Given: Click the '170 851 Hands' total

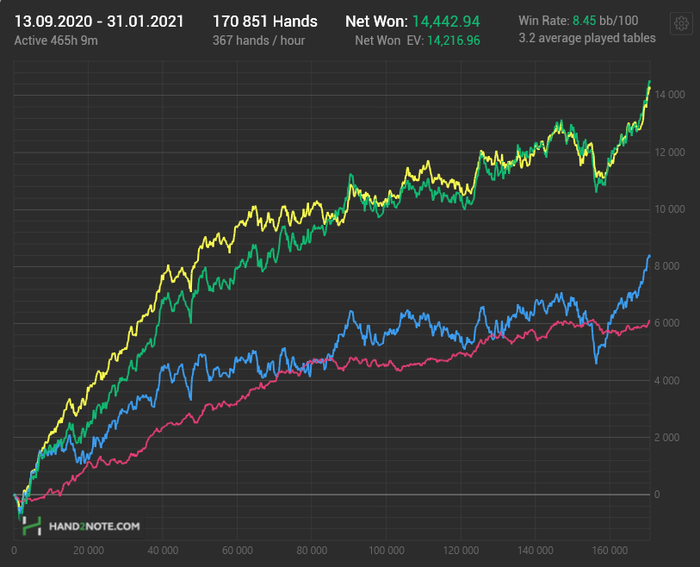Looking at the screenshot, I should (265, 21).
